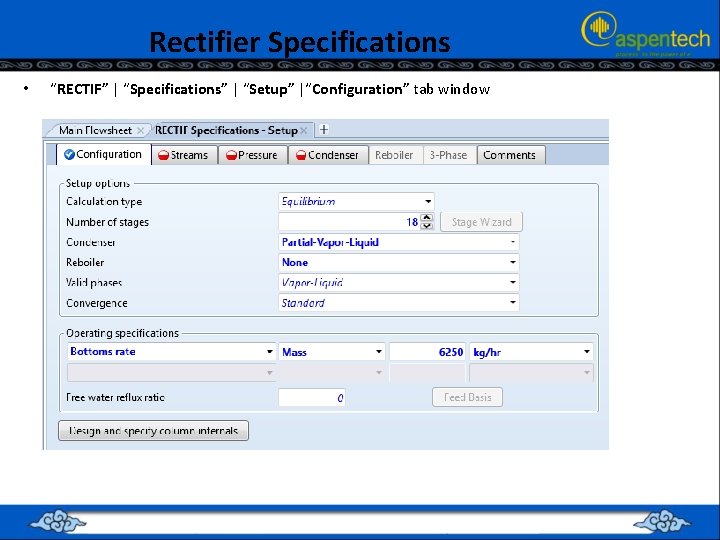Click the Free water reflux ratio label
Screen dimensions: 720x540
pyautogui.click(x=115, y=398)
